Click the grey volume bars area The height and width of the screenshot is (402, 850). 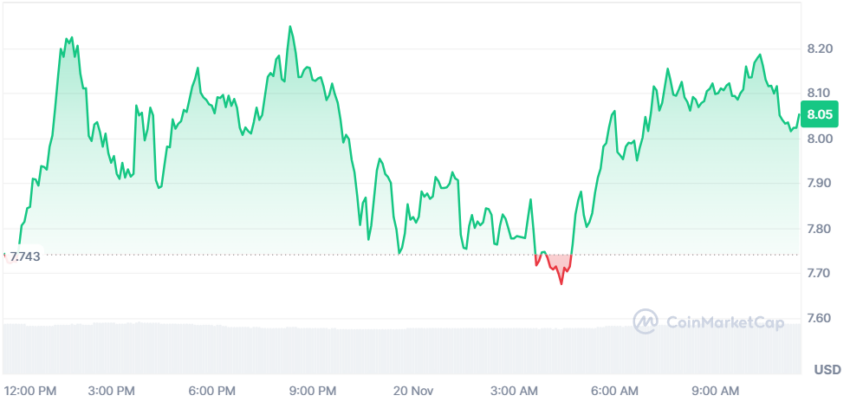[402, 349]
